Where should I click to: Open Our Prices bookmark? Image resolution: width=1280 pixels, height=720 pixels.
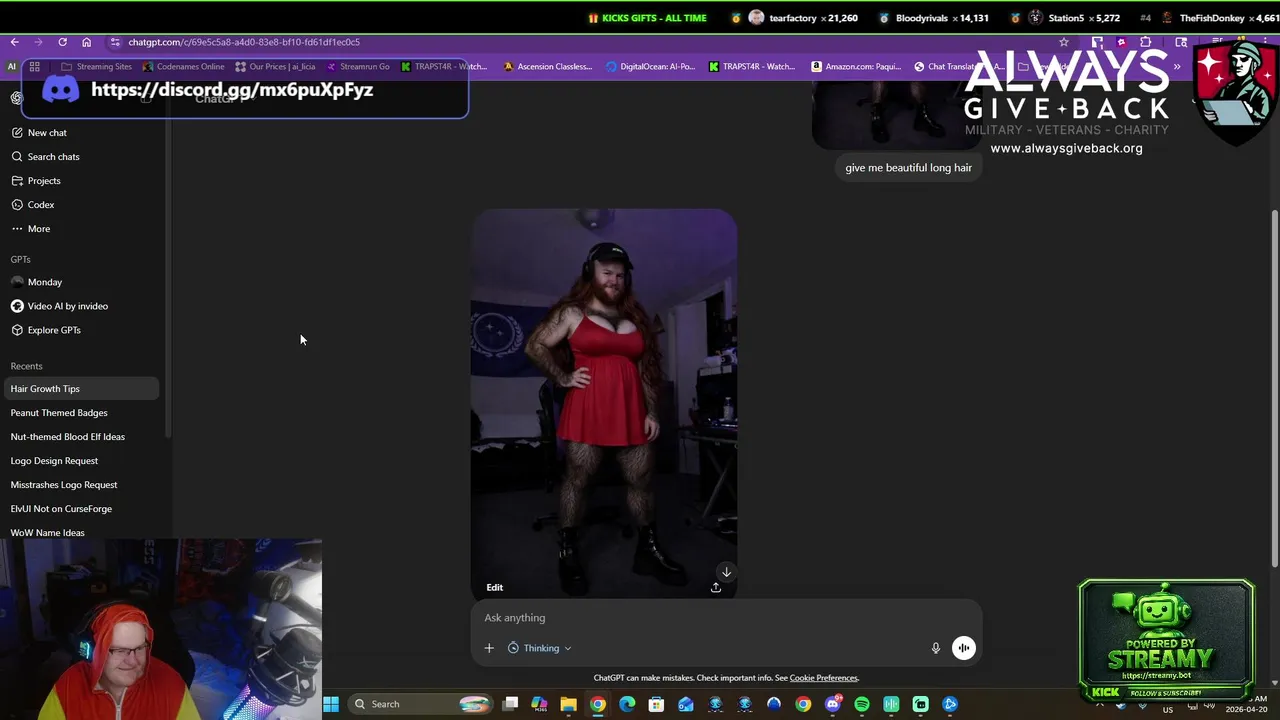[275, 67]
